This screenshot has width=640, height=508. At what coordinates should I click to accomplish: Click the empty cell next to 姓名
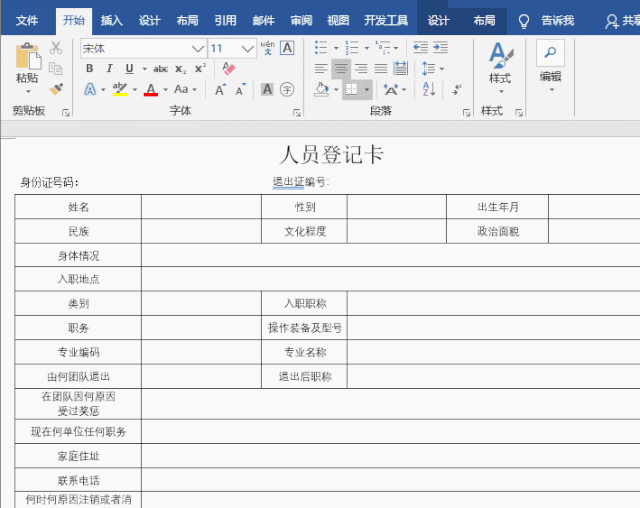[201, 207]
